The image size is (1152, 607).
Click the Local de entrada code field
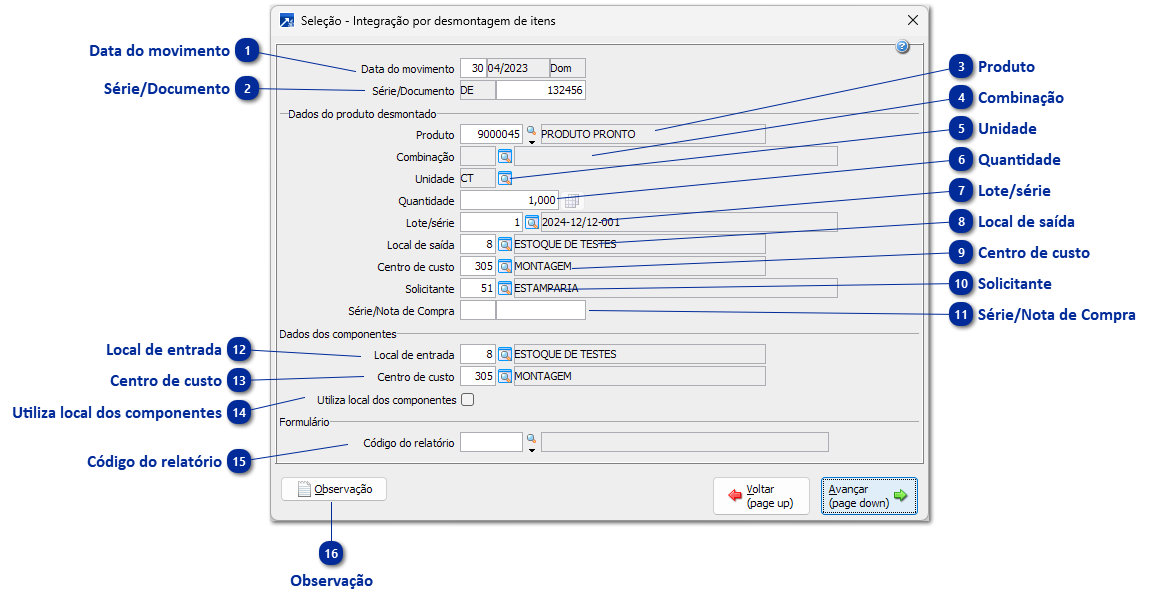point(478,355)
